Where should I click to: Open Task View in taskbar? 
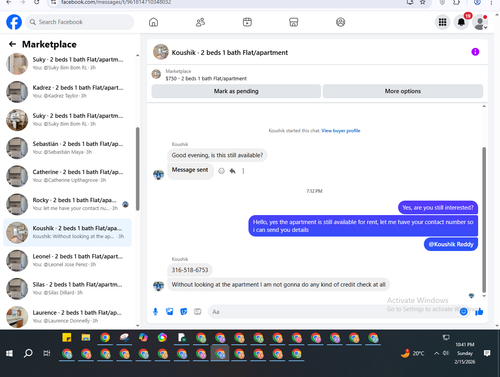coord(47,353)
